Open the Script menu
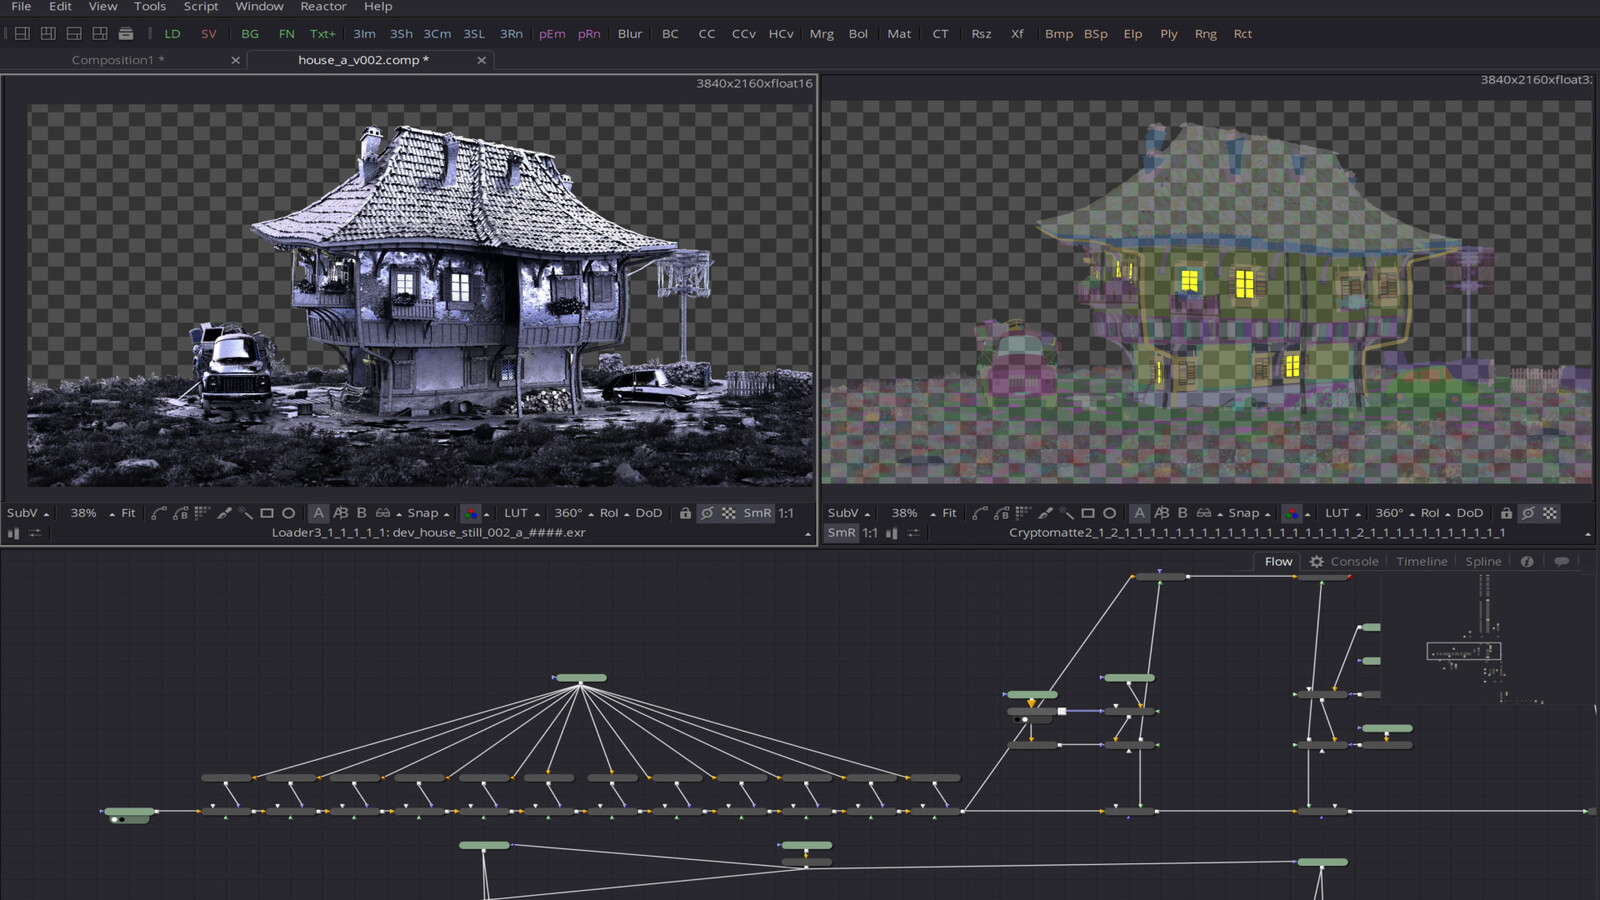 200,6
